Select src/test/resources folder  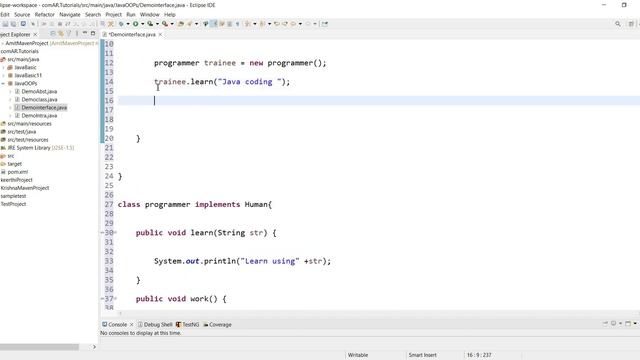28,140
